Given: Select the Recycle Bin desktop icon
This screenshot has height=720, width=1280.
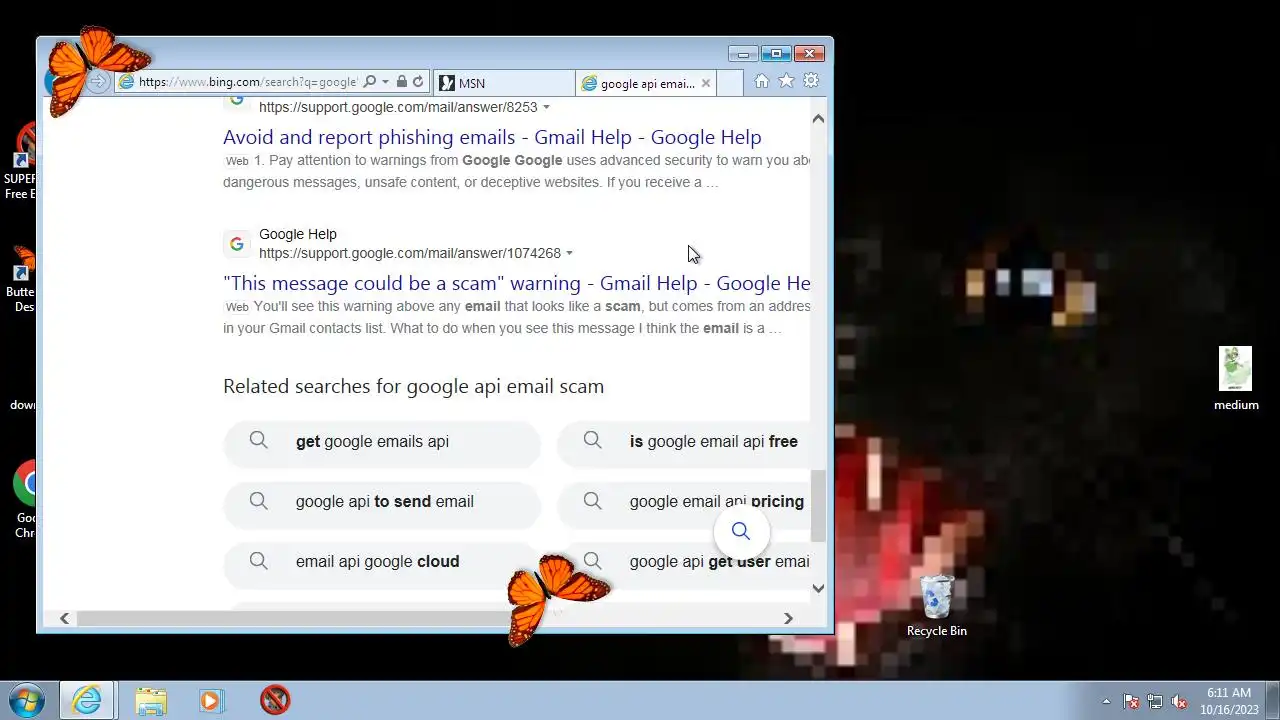Looking at the screenshot, I should pyautogui.click(x=937, y=606).
